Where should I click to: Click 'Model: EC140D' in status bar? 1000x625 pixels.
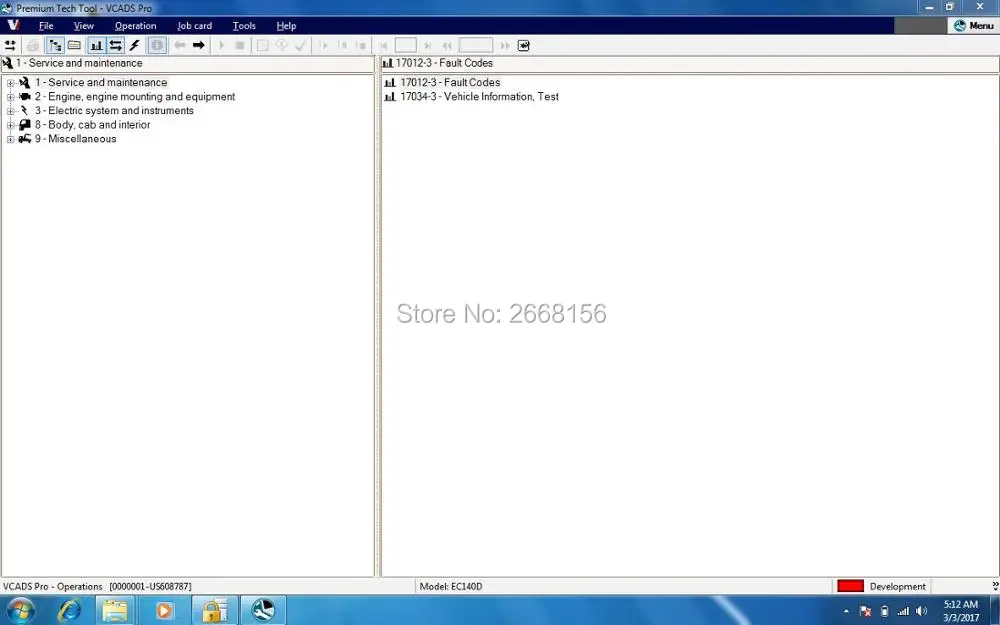pyautogui.click(x=450, y=587)
